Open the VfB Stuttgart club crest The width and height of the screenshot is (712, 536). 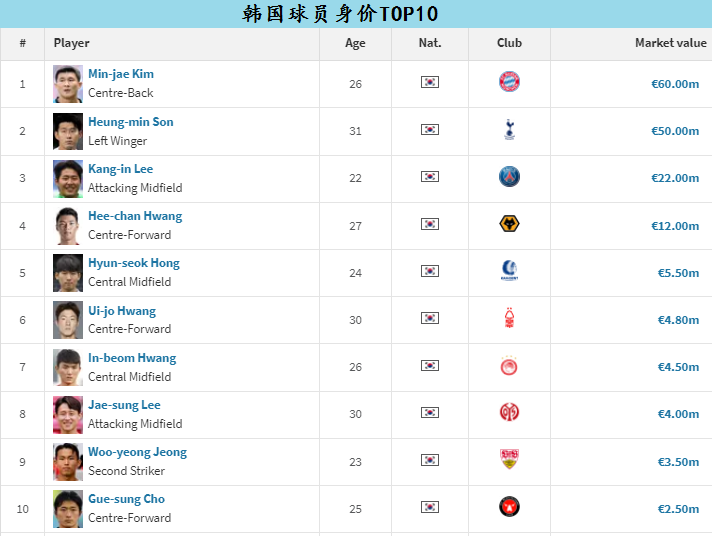click(509, 459)
